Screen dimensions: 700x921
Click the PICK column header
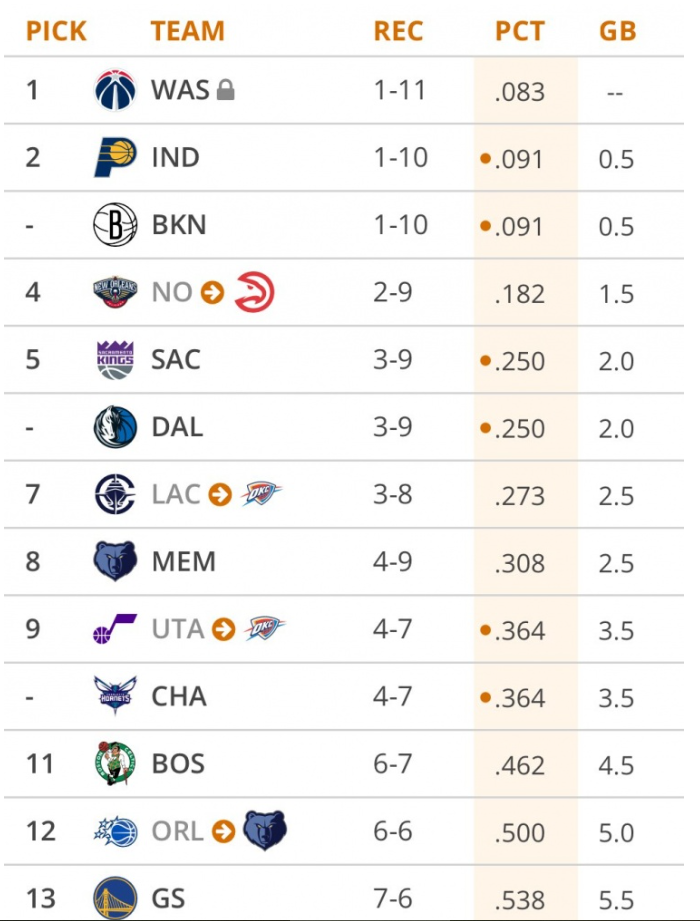(56, 31)
